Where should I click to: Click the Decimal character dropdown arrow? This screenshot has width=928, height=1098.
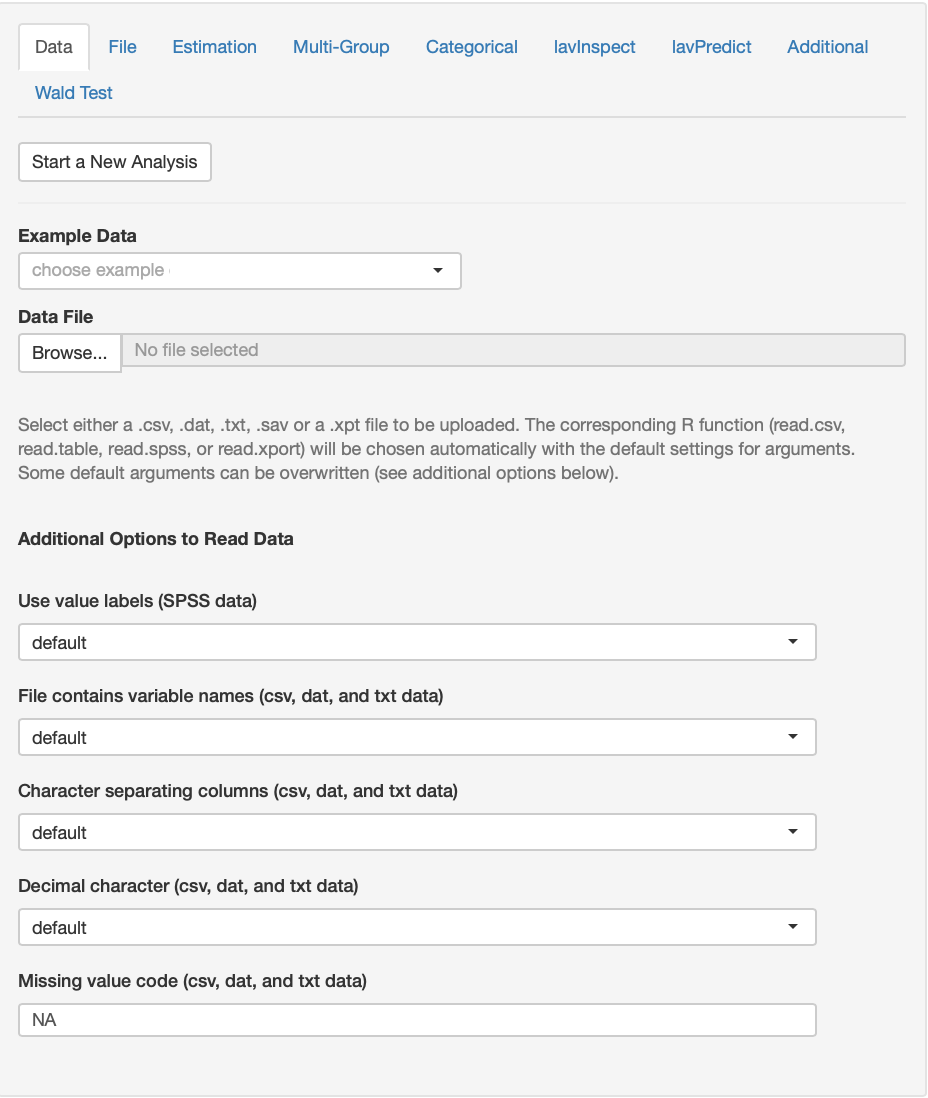[793, 928]
